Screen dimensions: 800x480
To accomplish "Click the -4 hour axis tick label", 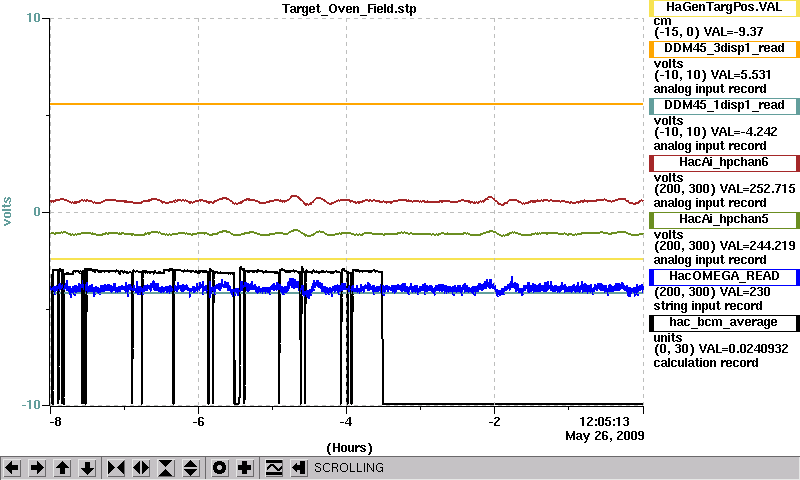I will point(346,422).
